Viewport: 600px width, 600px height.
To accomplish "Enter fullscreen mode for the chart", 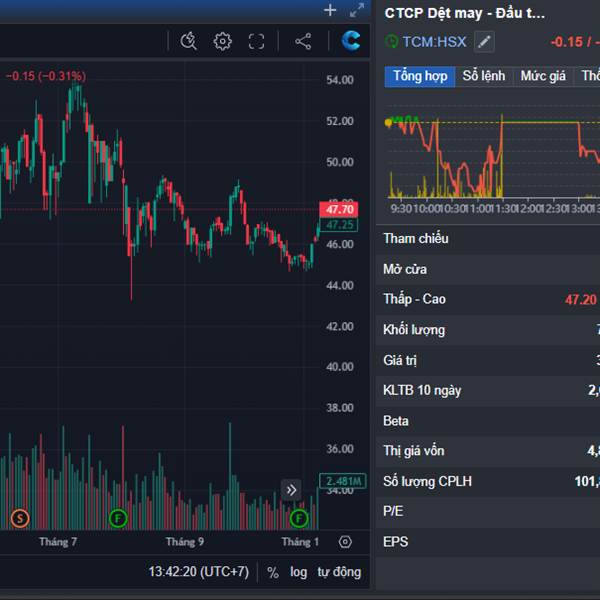I will (256, 41).
